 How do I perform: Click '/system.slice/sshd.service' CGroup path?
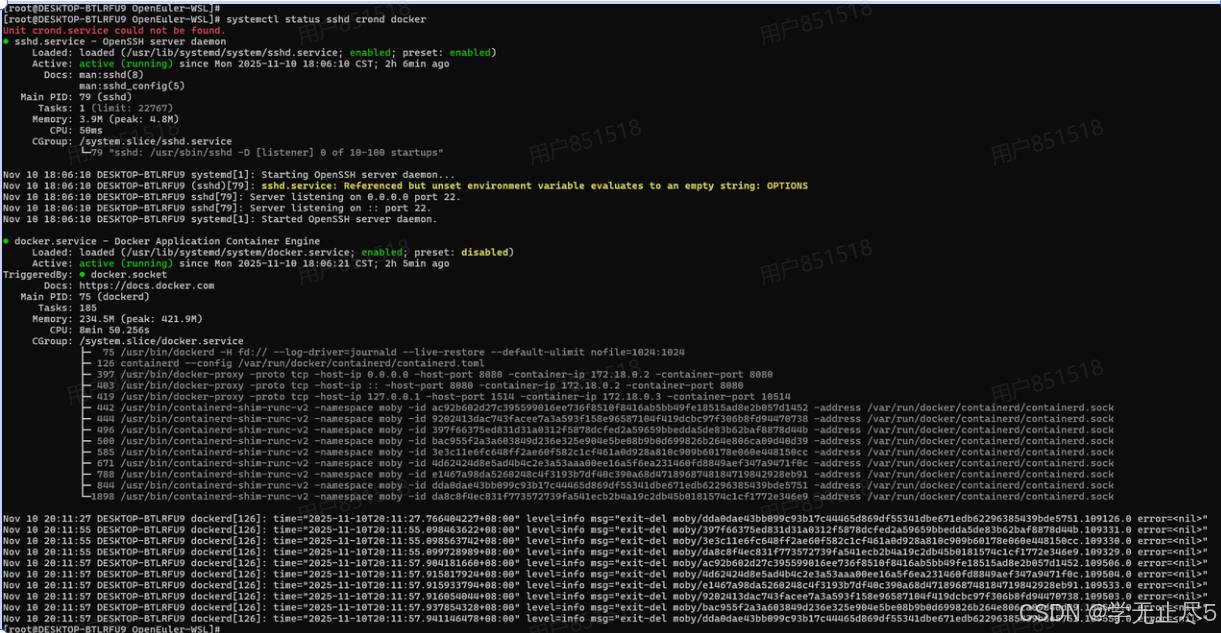[155, 141]
